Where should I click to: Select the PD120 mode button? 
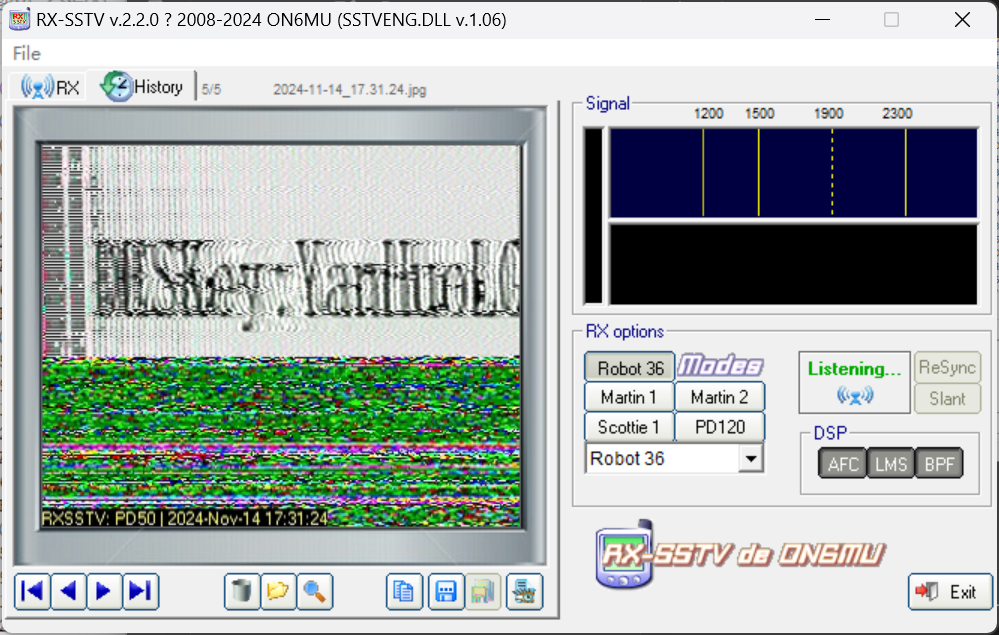[719, 427]
